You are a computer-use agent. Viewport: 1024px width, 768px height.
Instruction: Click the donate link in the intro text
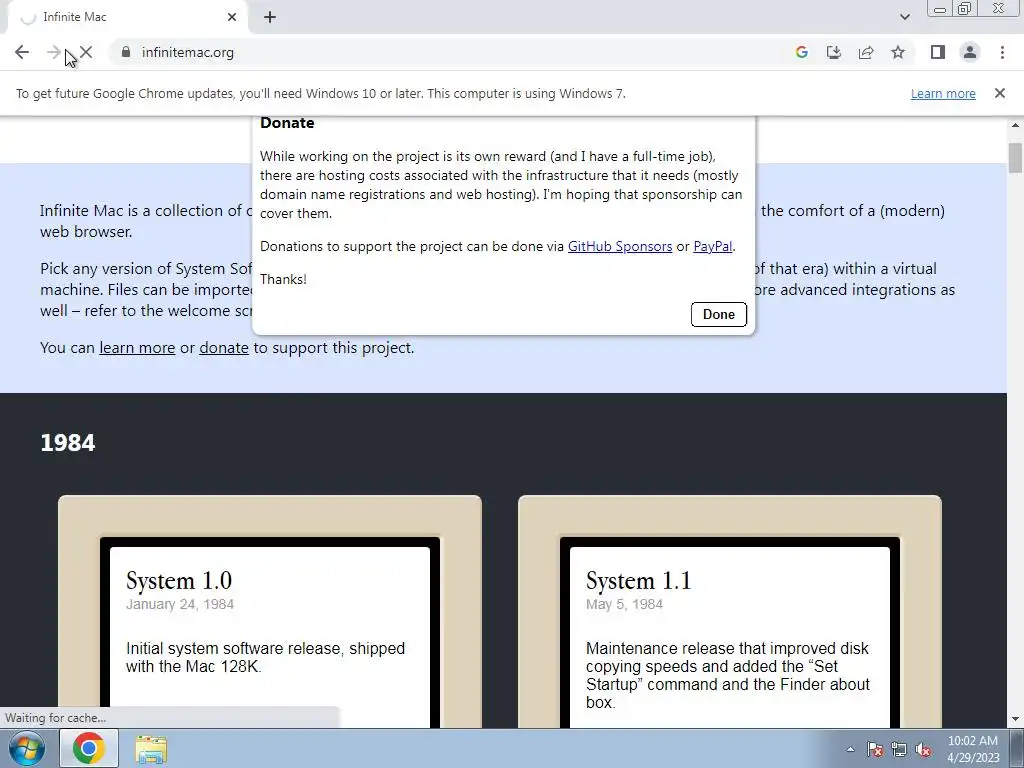[x=224, y=347]
